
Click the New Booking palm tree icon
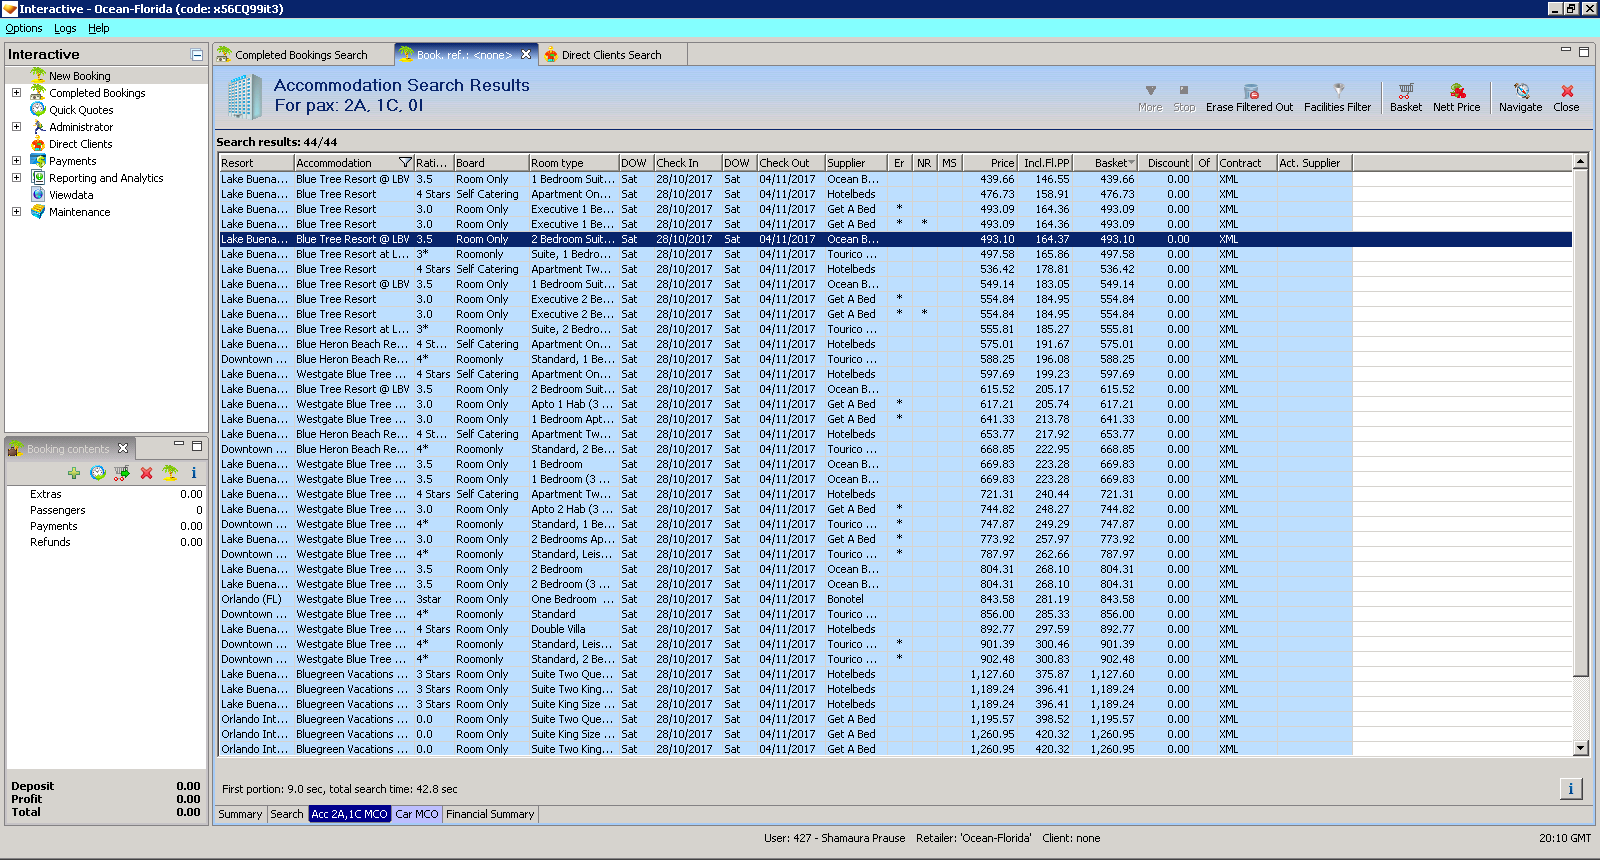(x=38, y=75)
